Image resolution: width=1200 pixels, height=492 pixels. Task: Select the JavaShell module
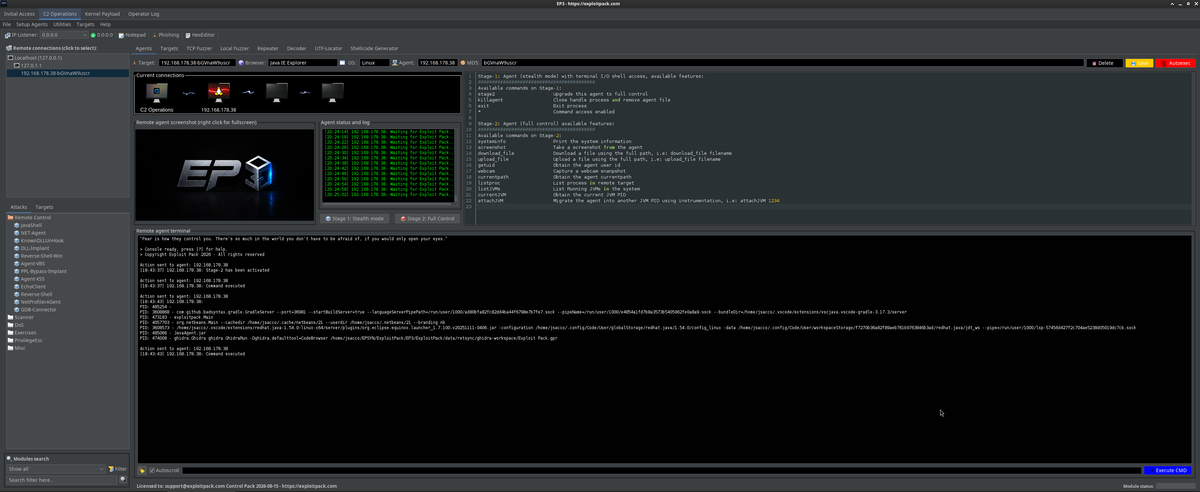click(30, 225)
